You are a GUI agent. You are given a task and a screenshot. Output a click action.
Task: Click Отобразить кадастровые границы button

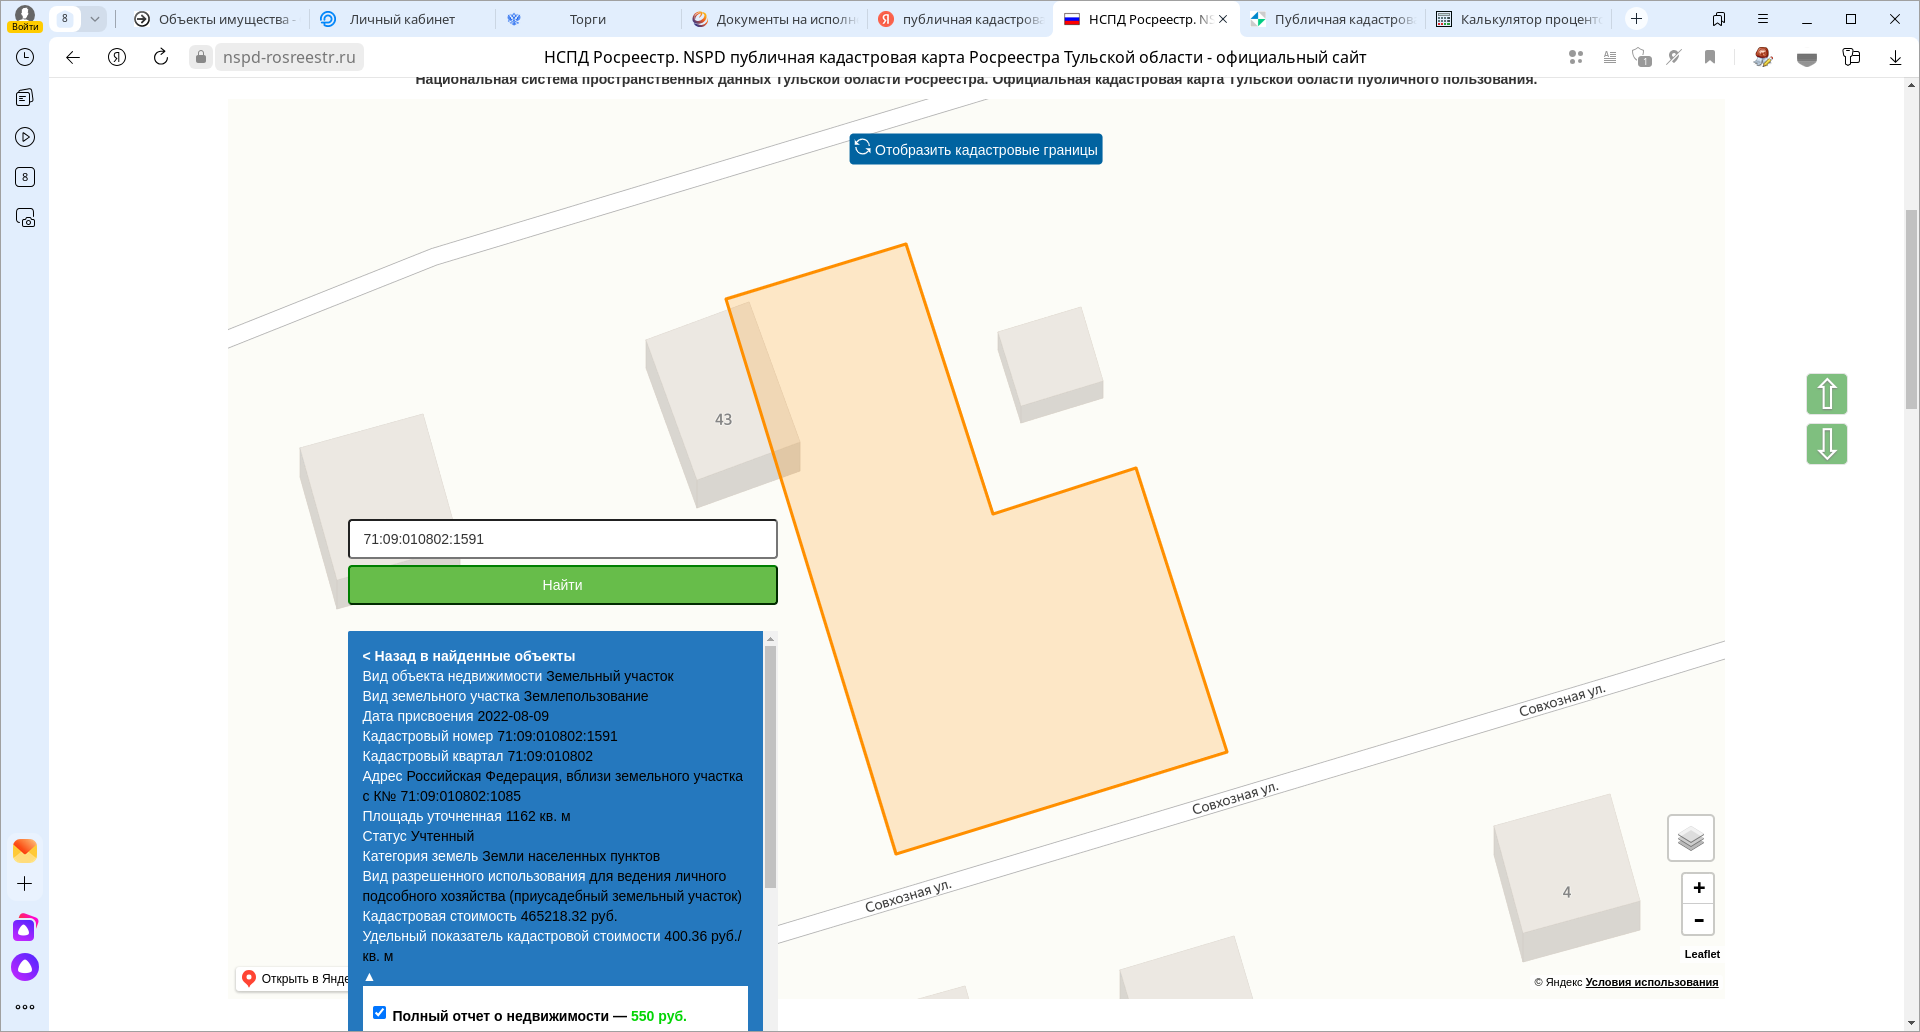tap(975, 149)
